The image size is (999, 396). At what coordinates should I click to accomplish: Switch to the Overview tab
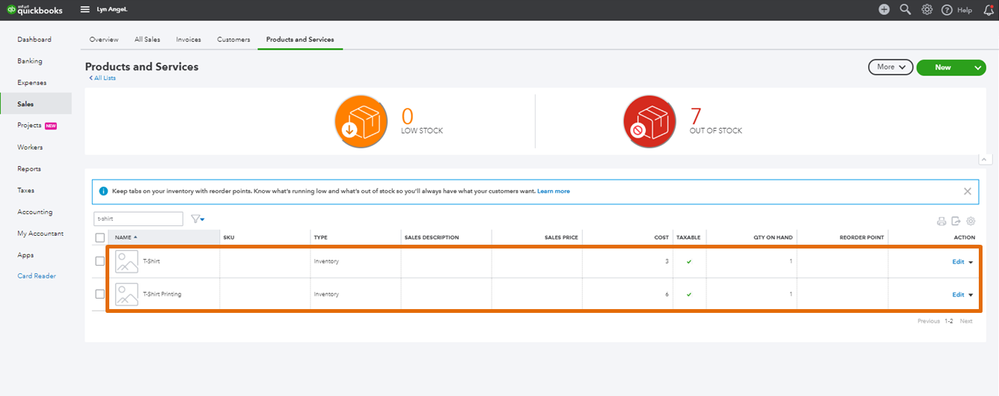pyautogui.click(x=104, y=39)
